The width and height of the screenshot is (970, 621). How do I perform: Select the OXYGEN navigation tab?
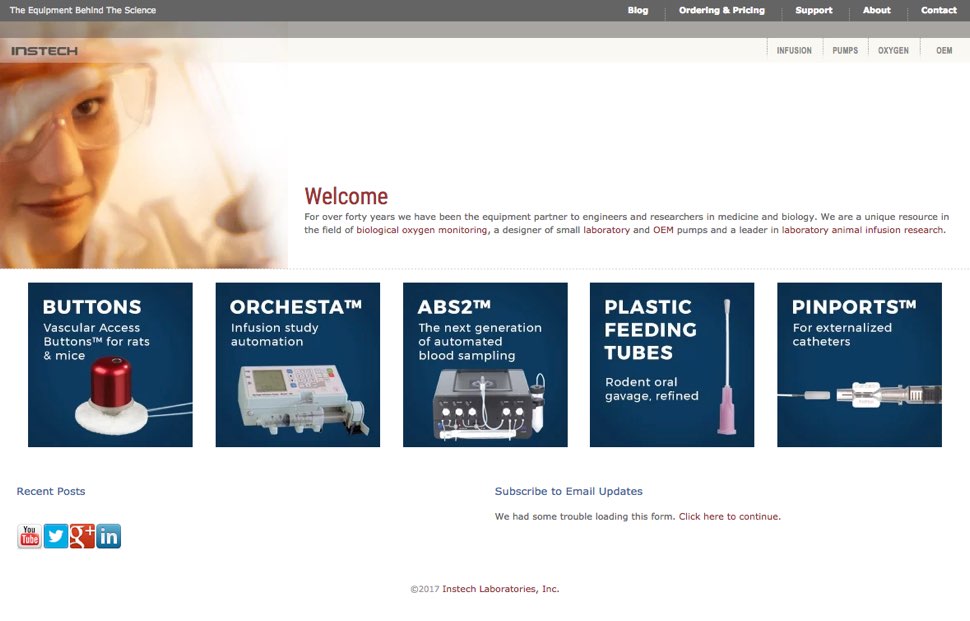[893, 48]
